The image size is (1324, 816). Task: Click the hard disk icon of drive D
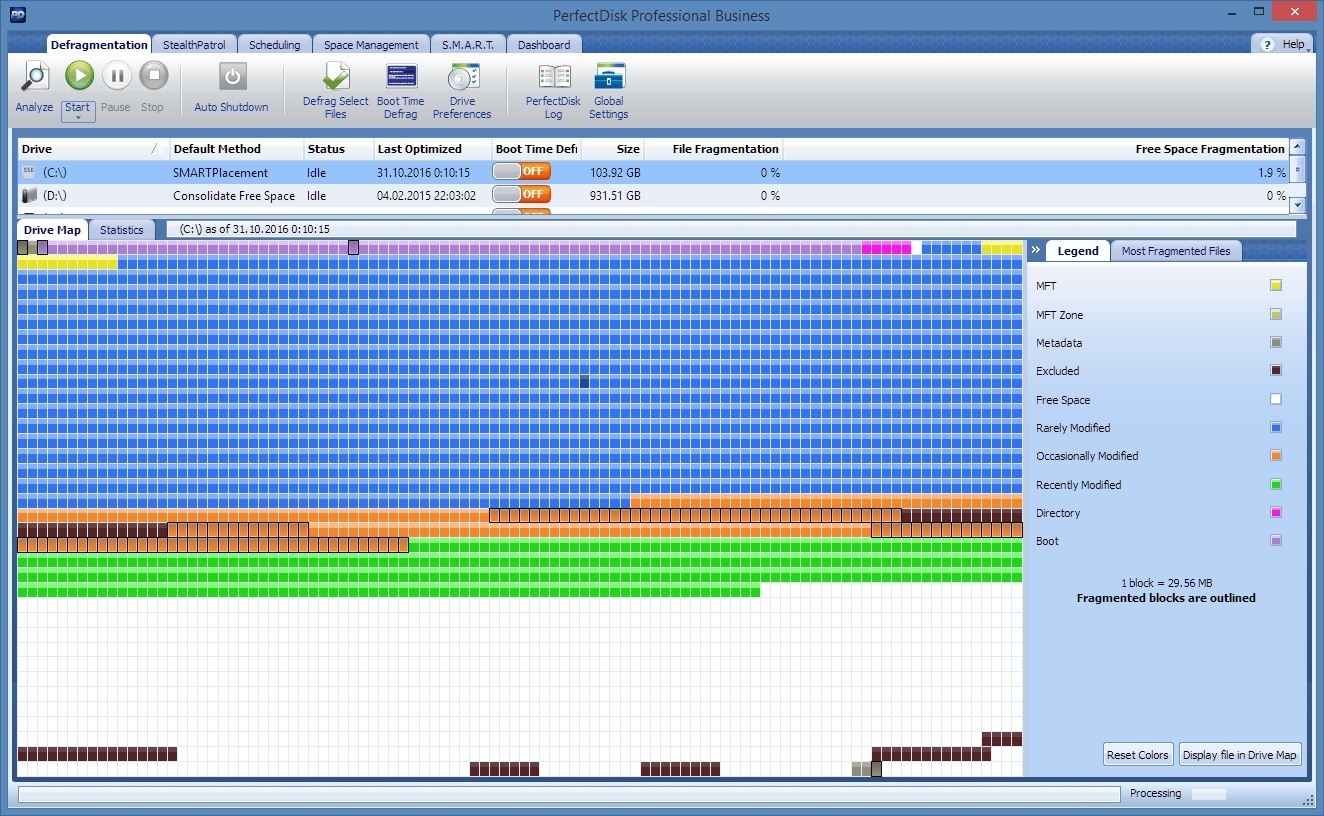(29, 196)
